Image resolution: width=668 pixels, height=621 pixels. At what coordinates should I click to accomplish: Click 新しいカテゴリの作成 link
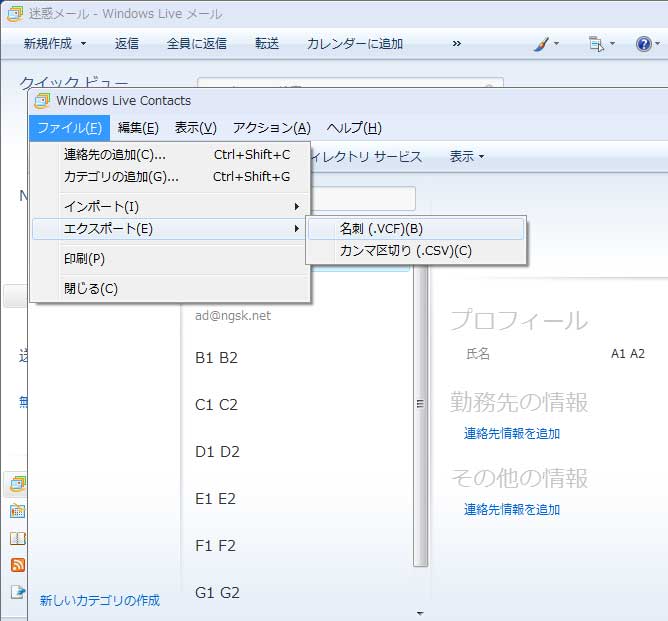(x=99, y=600)
